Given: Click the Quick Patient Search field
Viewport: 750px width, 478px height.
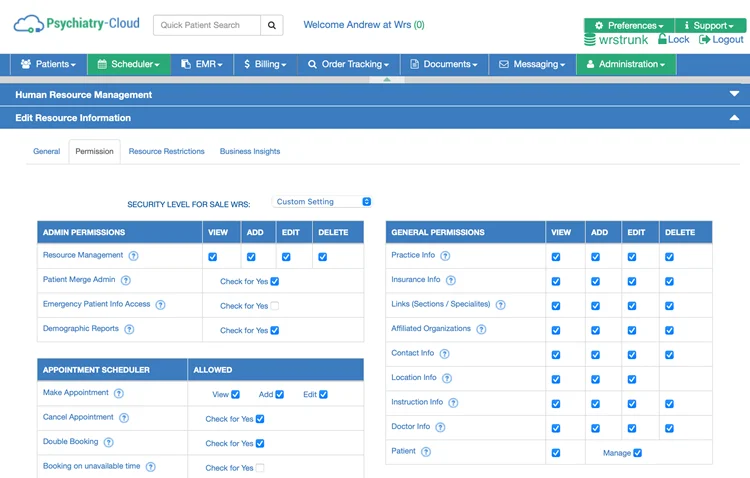Looking at the screenshot, I should [x=207, y=25].
